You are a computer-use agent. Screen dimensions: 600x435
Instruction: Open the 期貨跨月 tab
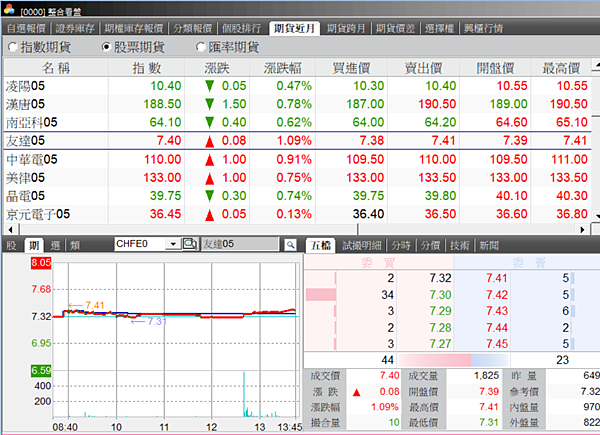click(x=346, y=28)
